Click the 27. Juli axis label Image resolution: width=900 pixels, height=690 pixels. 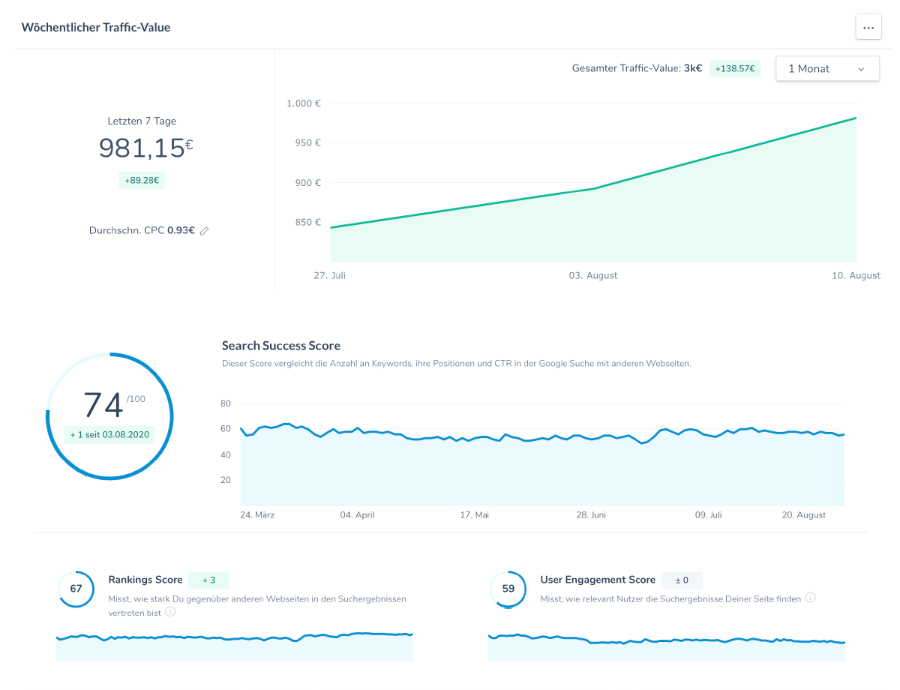click(x=329, y=276)
